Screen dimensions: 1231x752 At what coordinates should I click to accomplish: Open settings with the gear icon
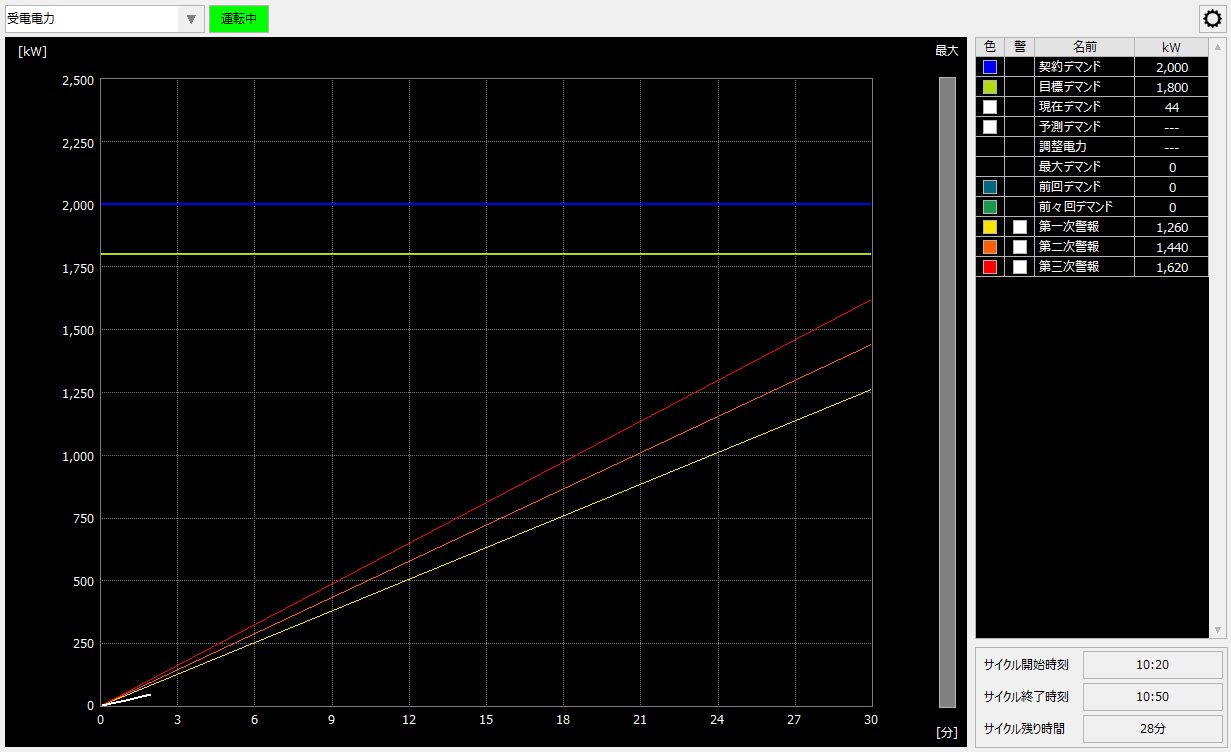[x=1212, y=19]
